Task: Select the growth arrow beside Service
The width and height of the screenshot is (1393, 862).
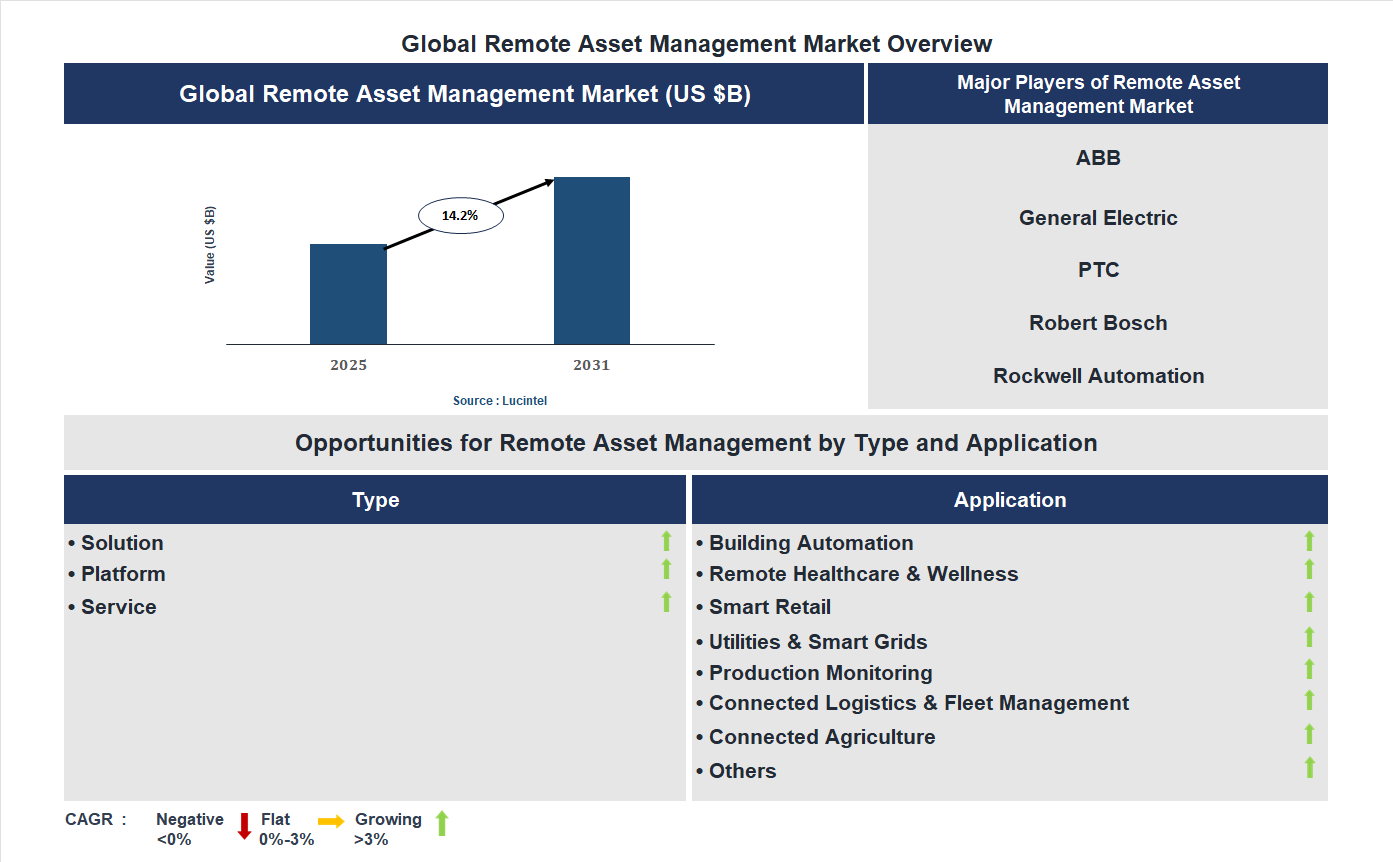Action: (666, 602)
